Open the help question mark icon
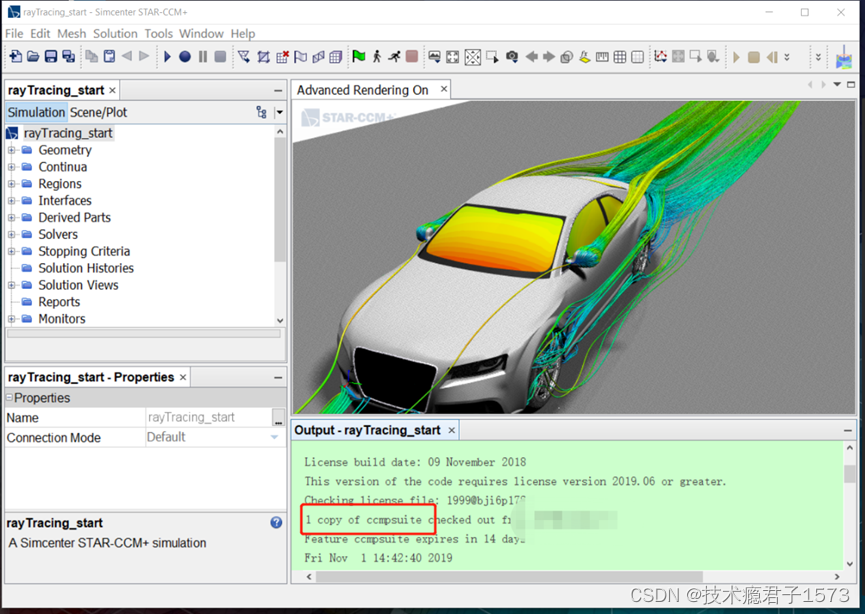 276,522
